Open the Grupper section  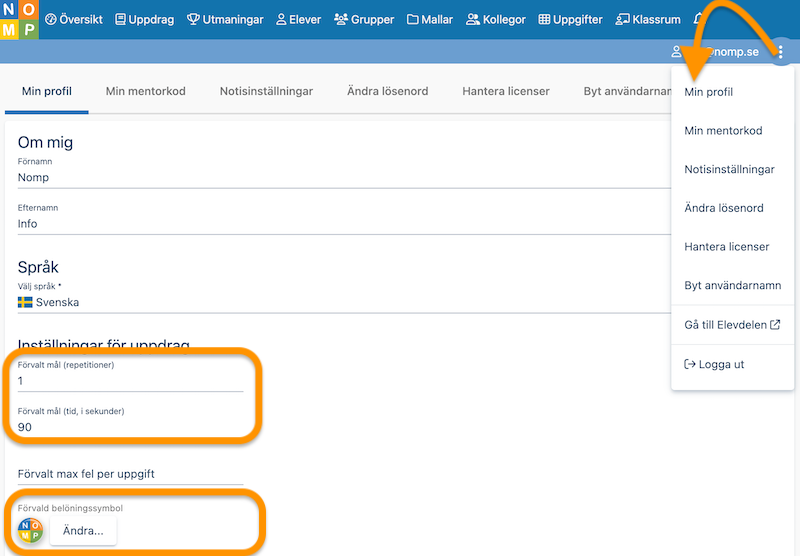pyautogui.click(x=364, y=19)
